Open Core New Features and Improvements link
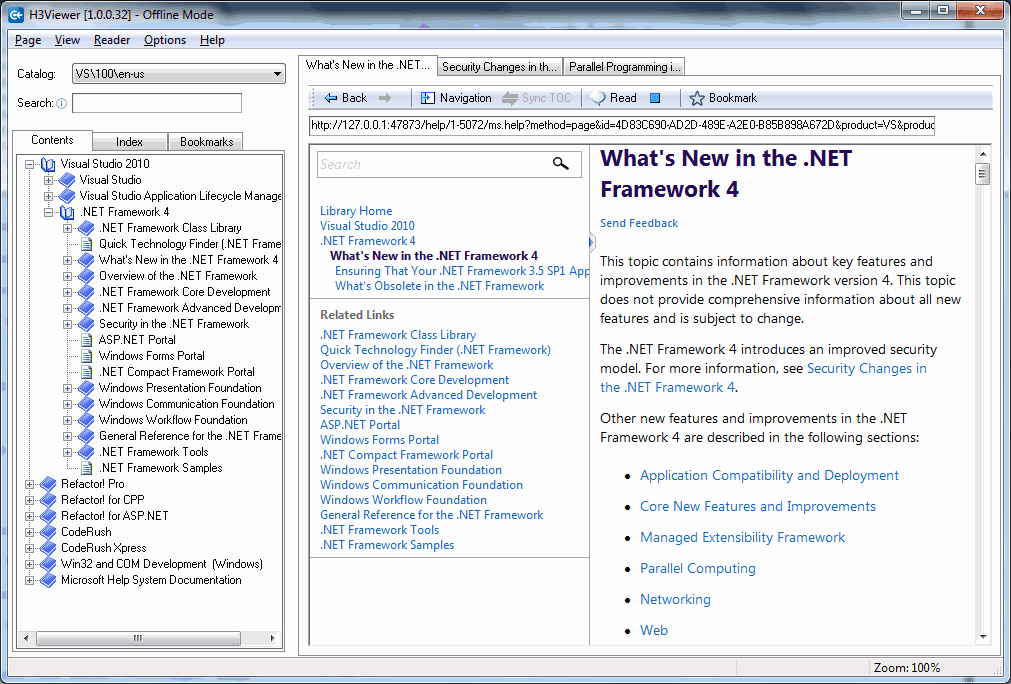 click(758, 506)
